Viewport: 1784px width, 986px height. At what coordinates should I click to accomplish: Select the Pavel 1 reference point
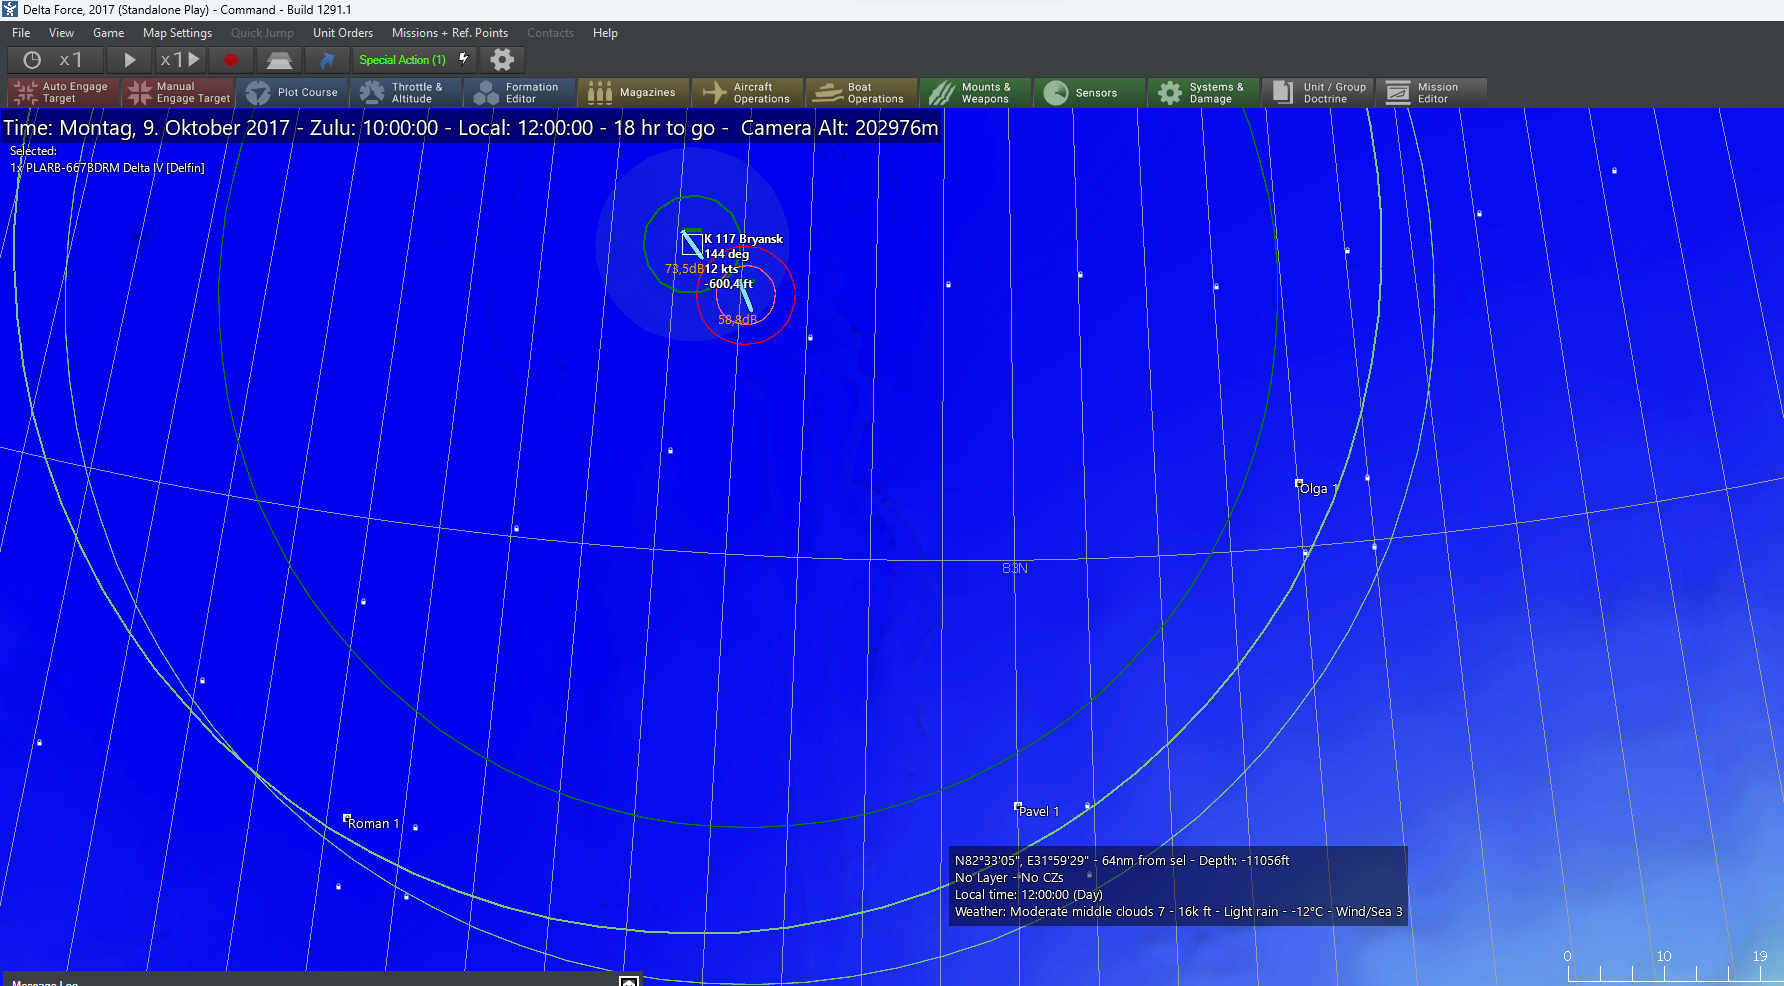point(1018,806)
